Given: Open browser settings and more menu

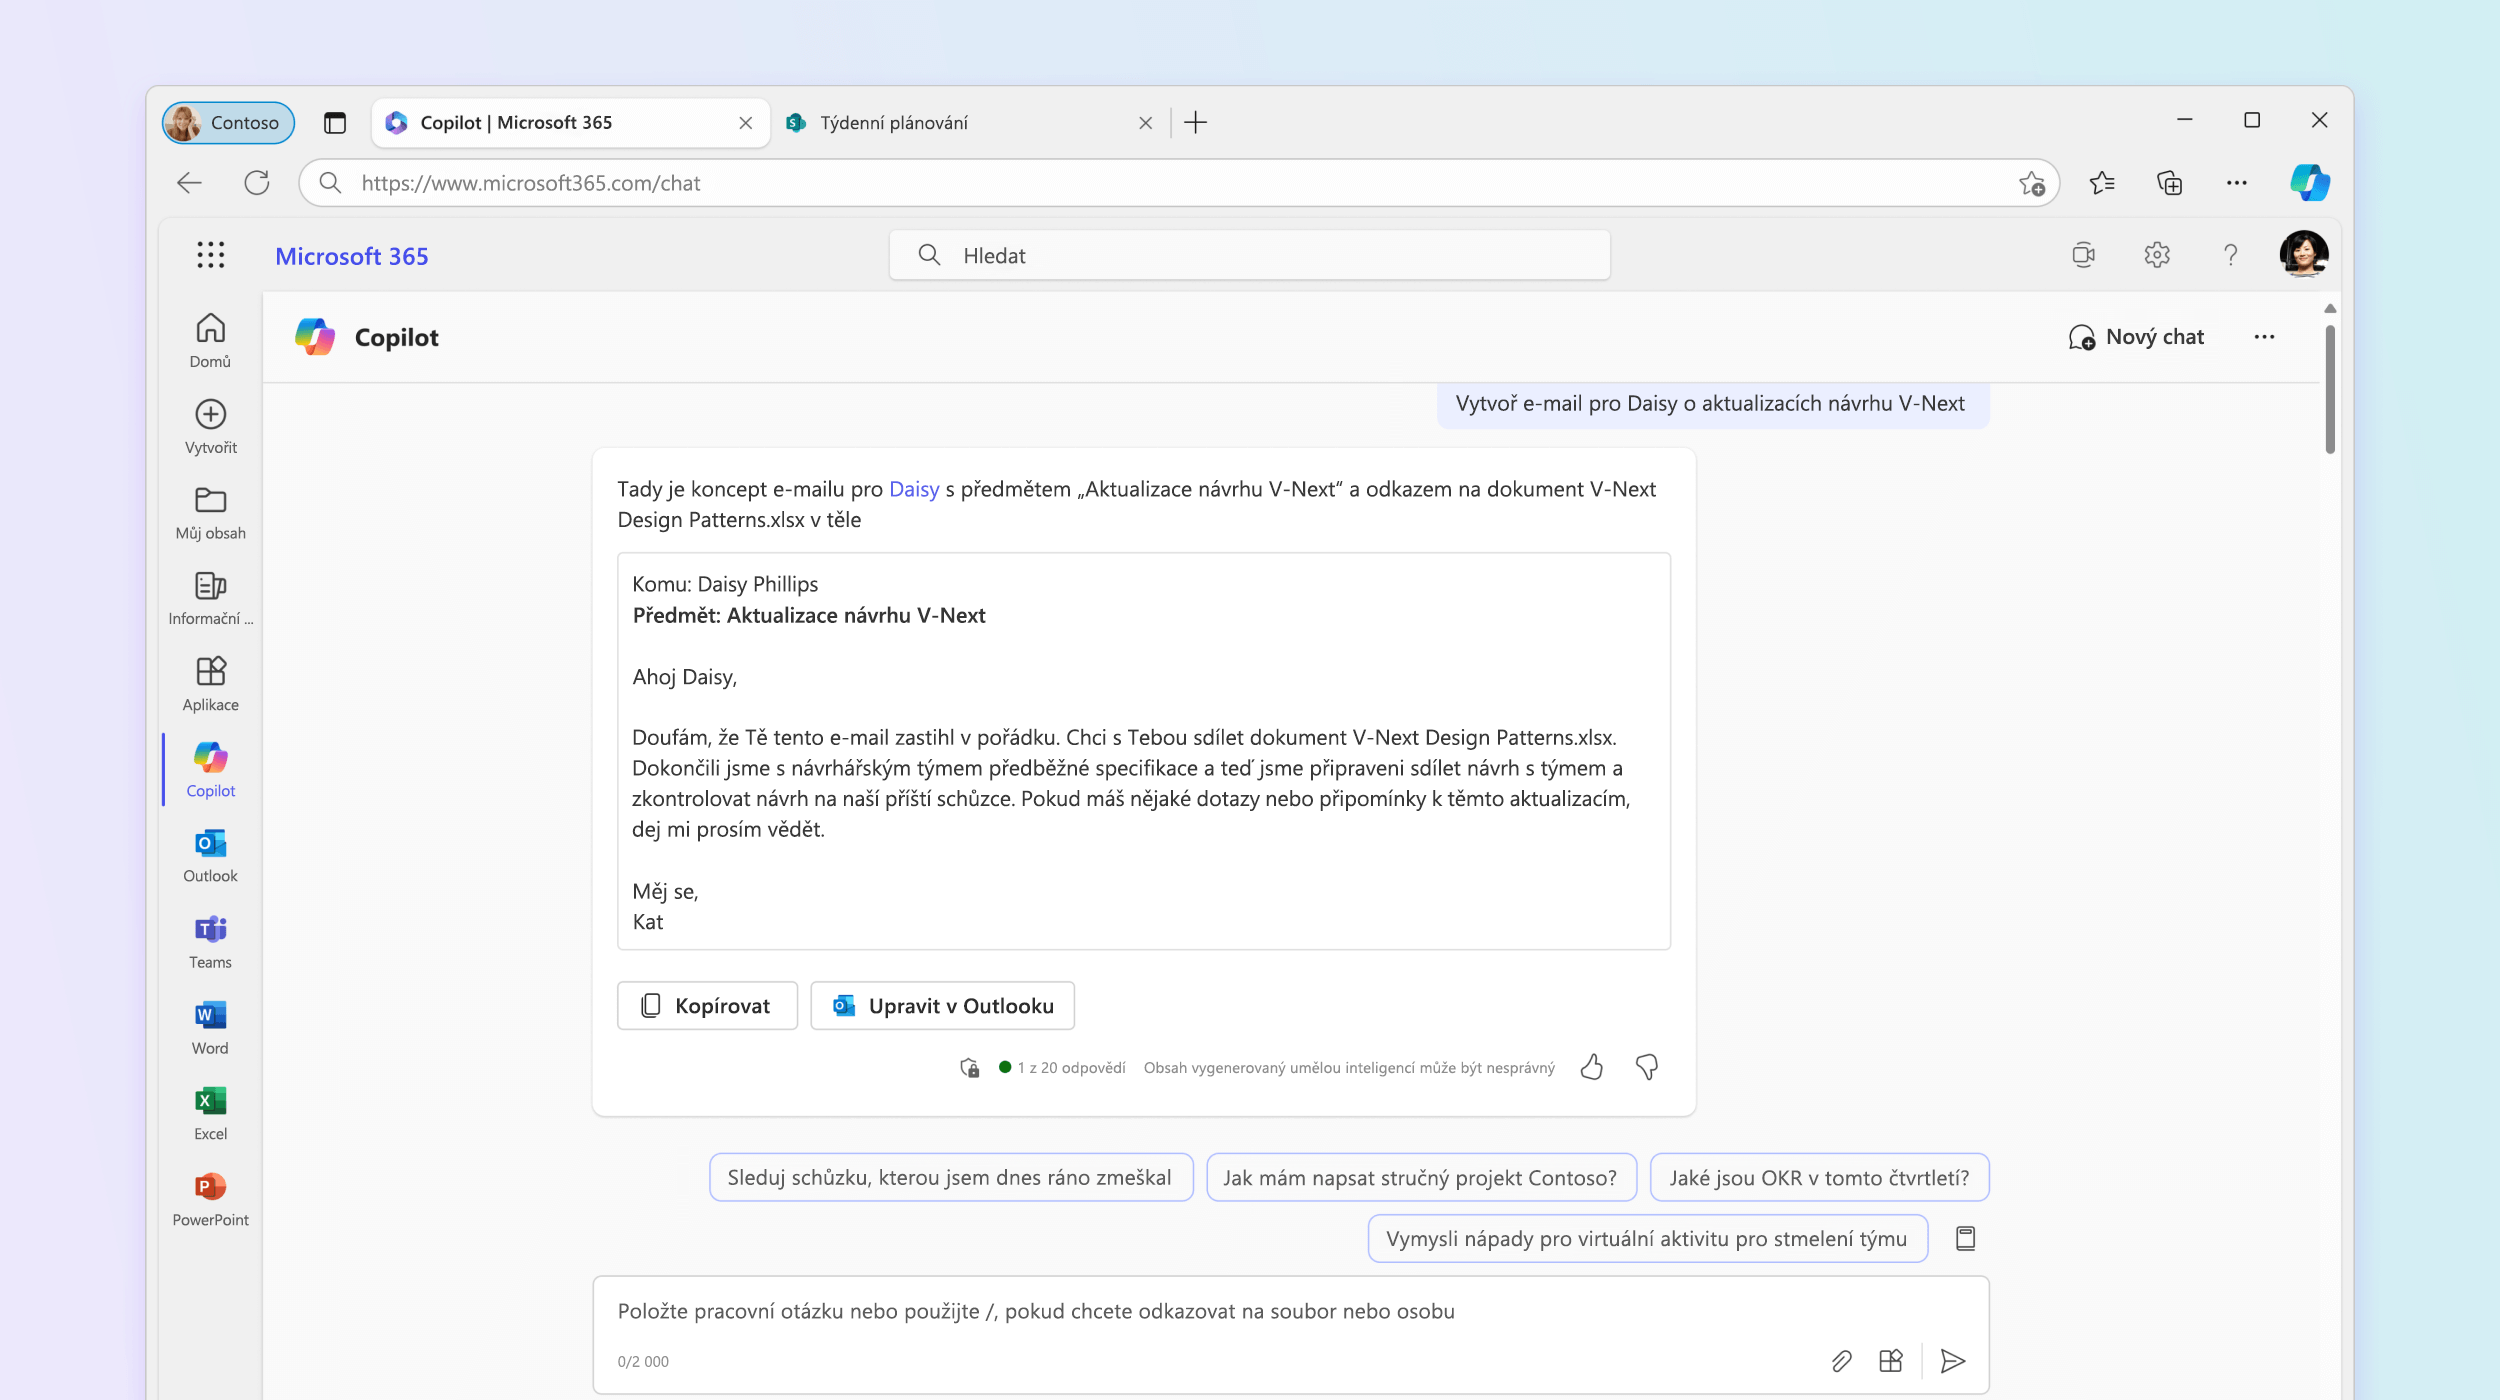Looking at the screenshot, I should pos(2236,183).
